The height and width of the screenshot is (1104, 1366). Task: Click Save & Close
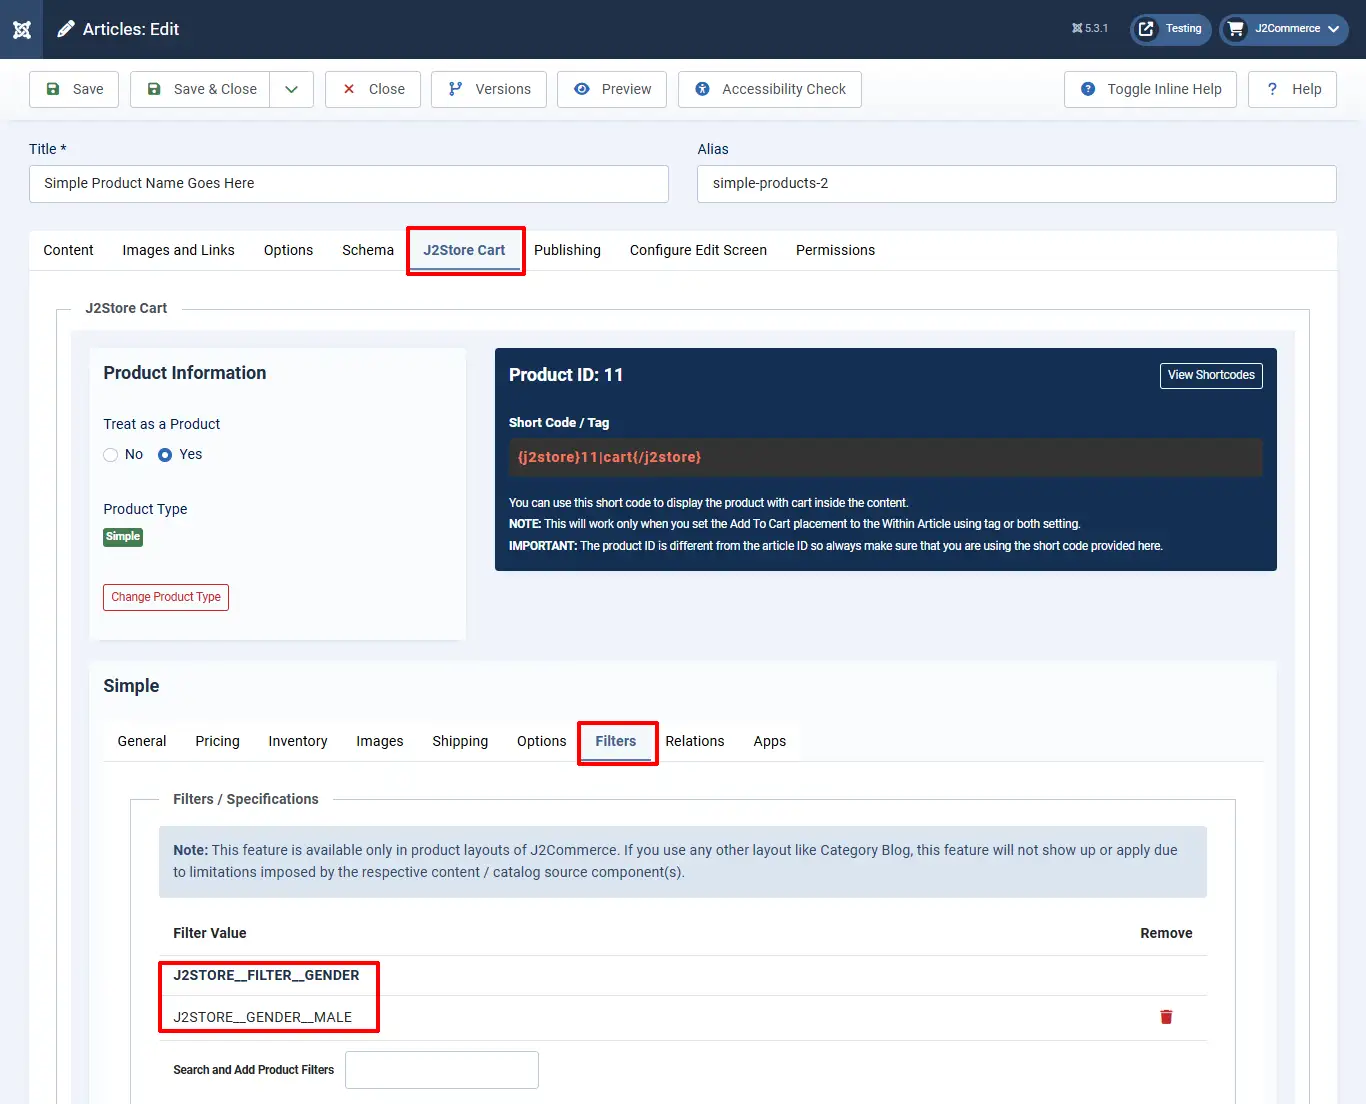coord(200,89)
